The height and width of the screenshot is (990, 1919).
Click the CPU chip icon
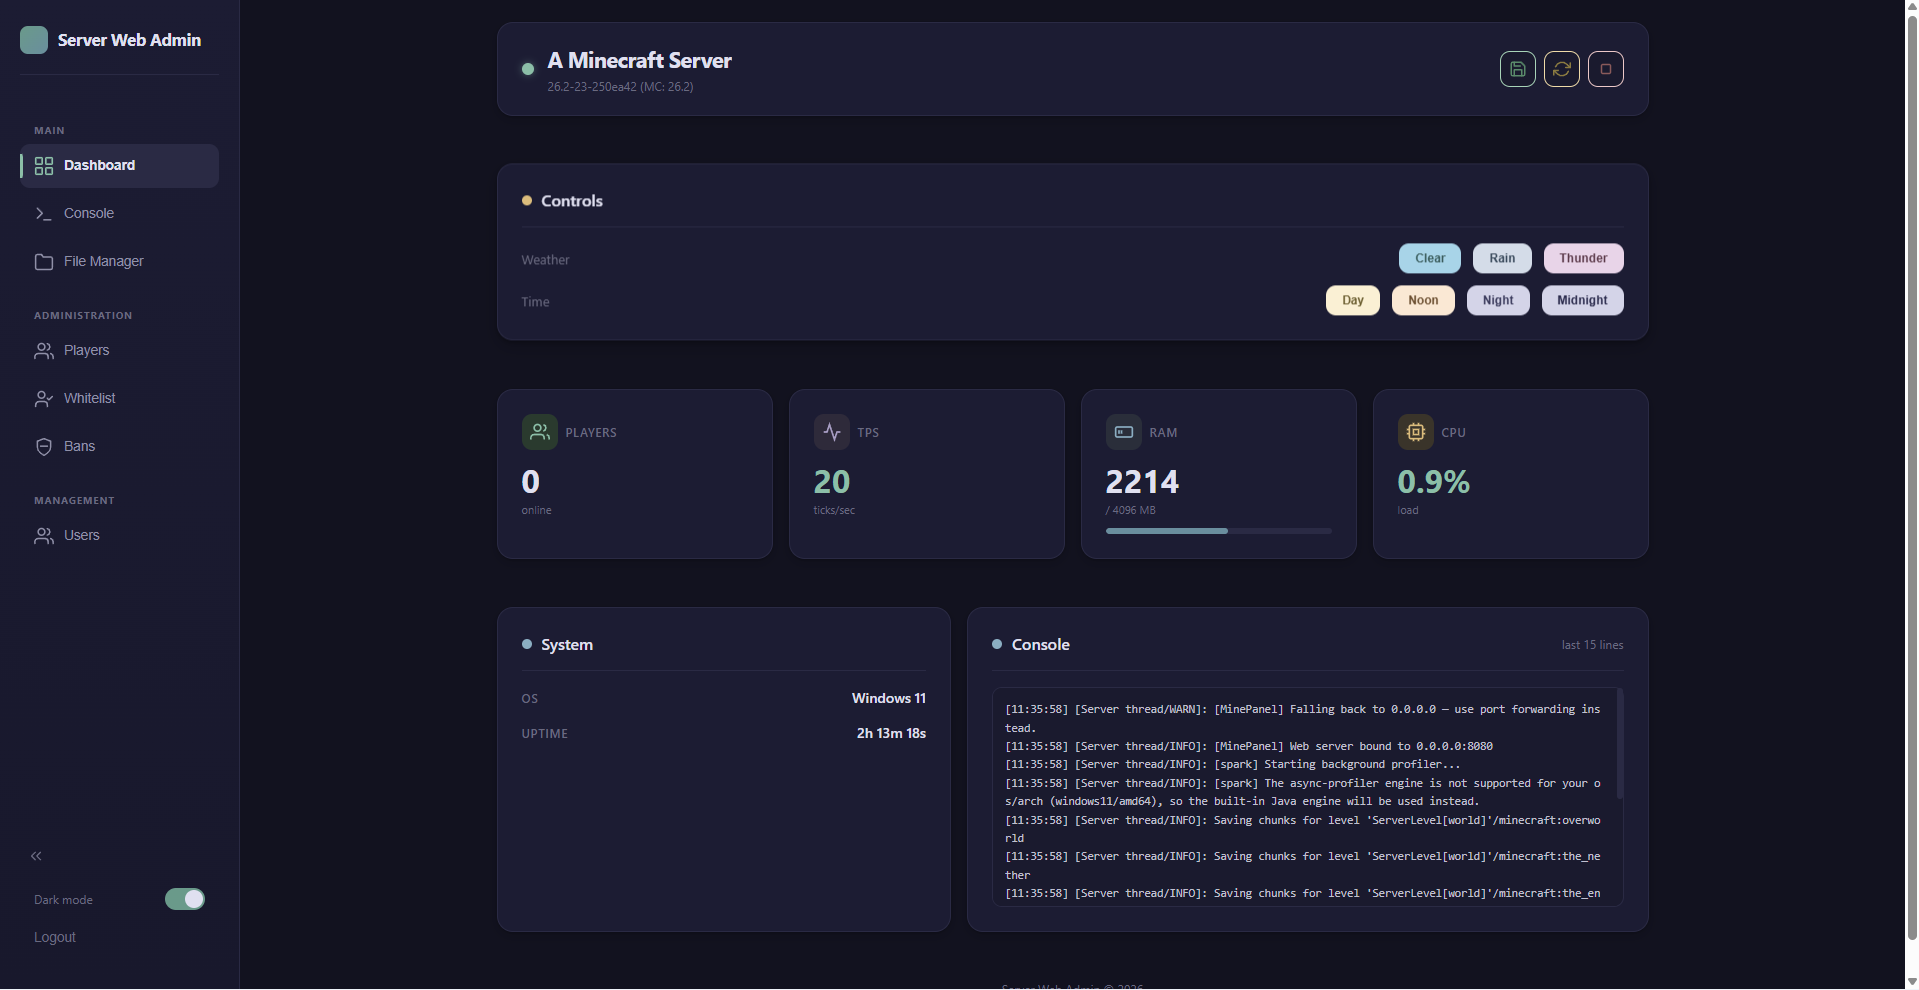coord(1416,432)
